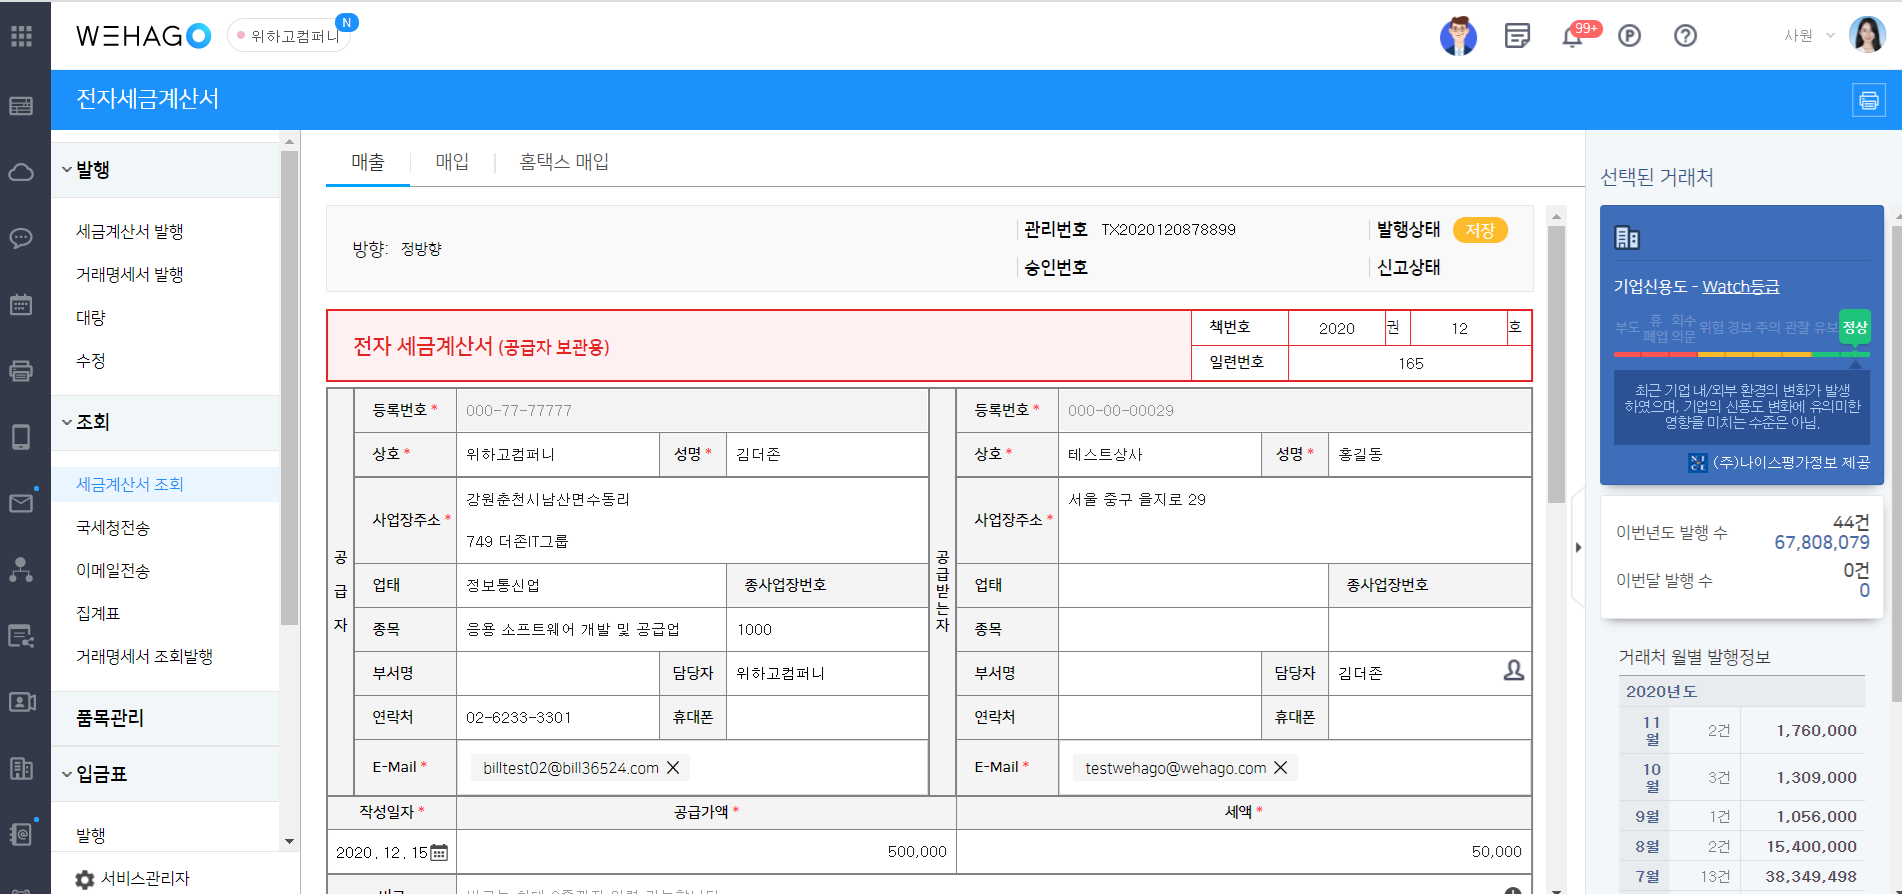Viewport: 1902px width, 894px height.
Task: Open the assistant character avatar icon
Action: pos(1458,36)
